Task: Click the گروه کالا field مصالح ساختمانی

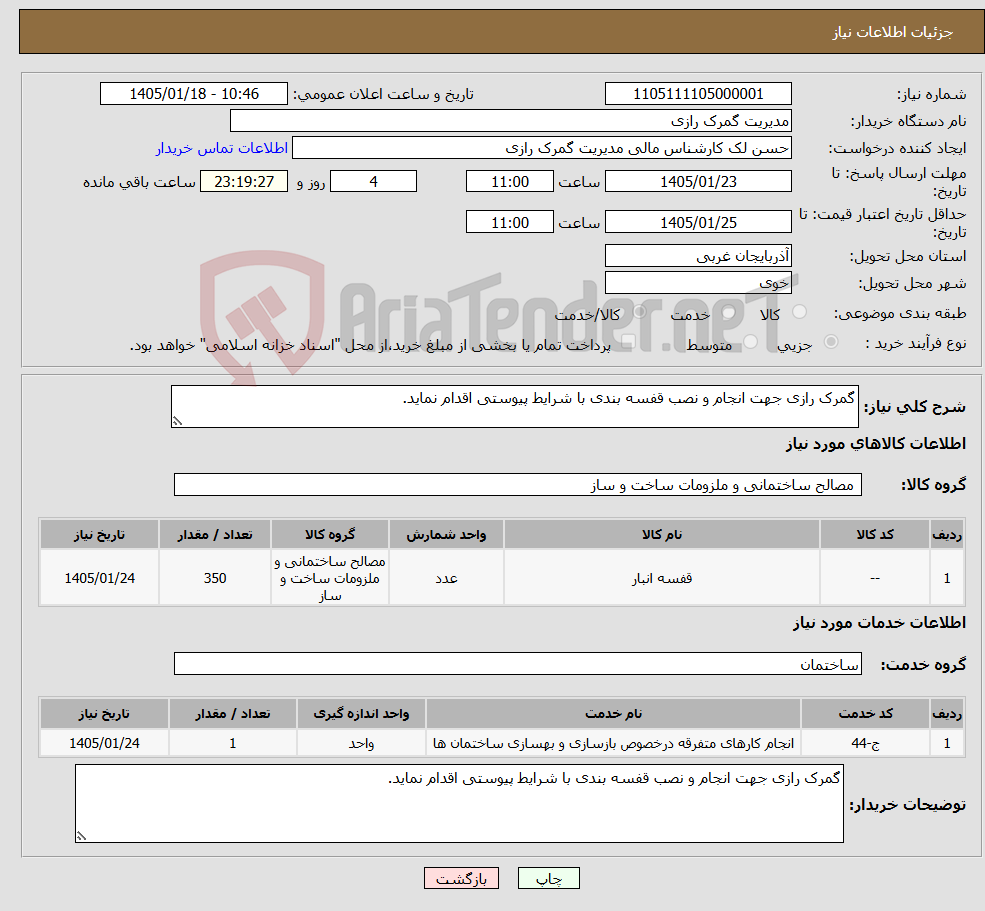Action: tap(518, 484)
